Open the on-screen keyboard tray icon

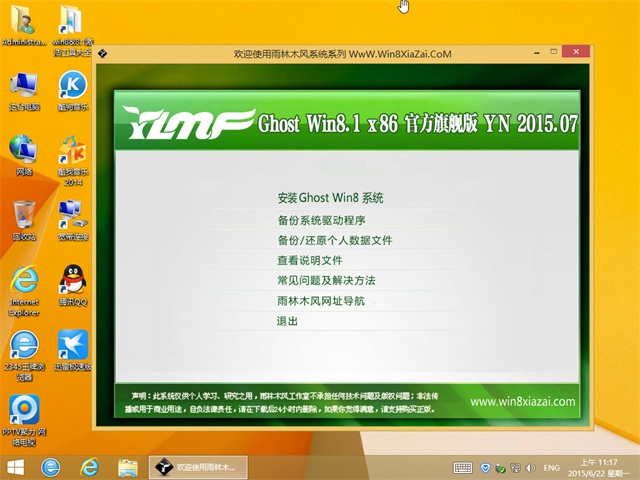pos(462,467)
